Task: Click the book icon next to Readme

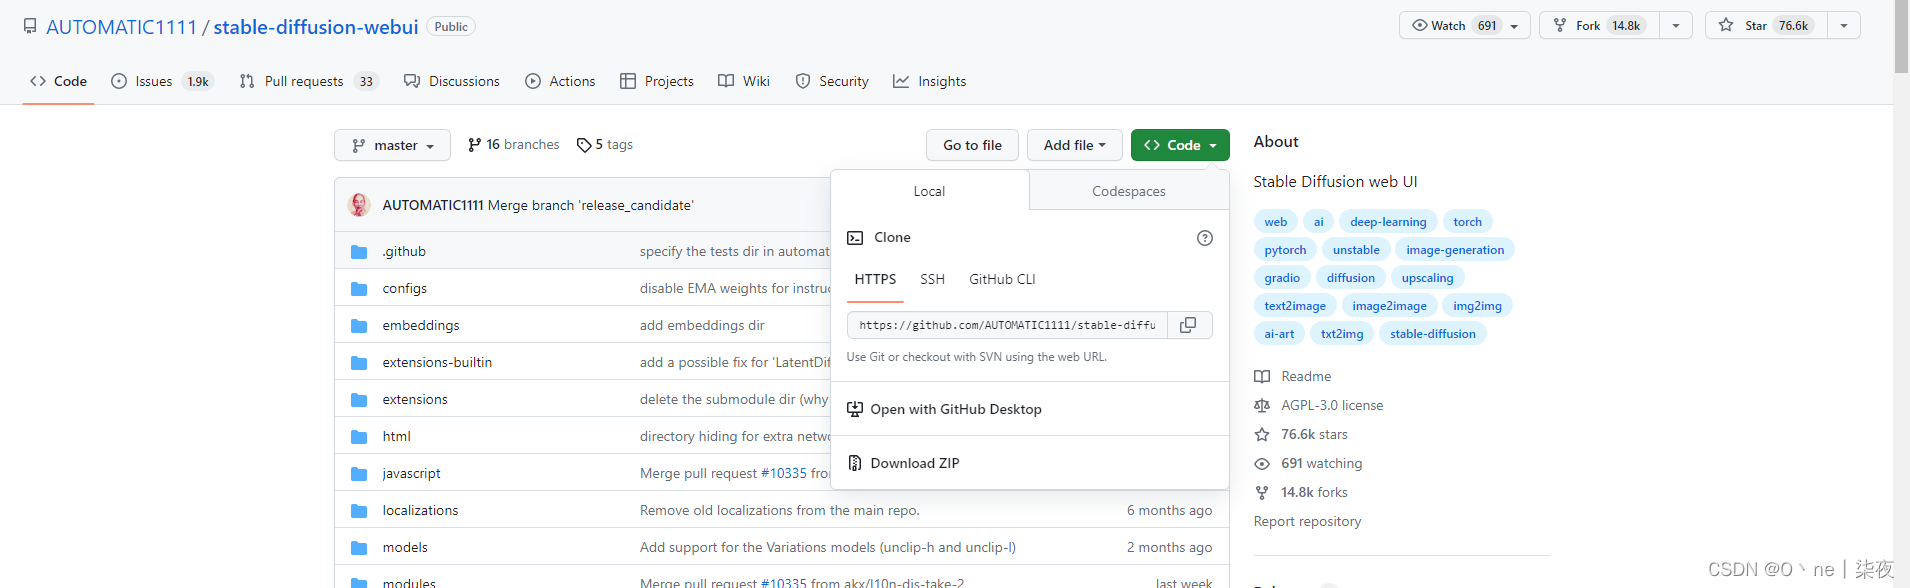Action: [x=1262, y=377]
